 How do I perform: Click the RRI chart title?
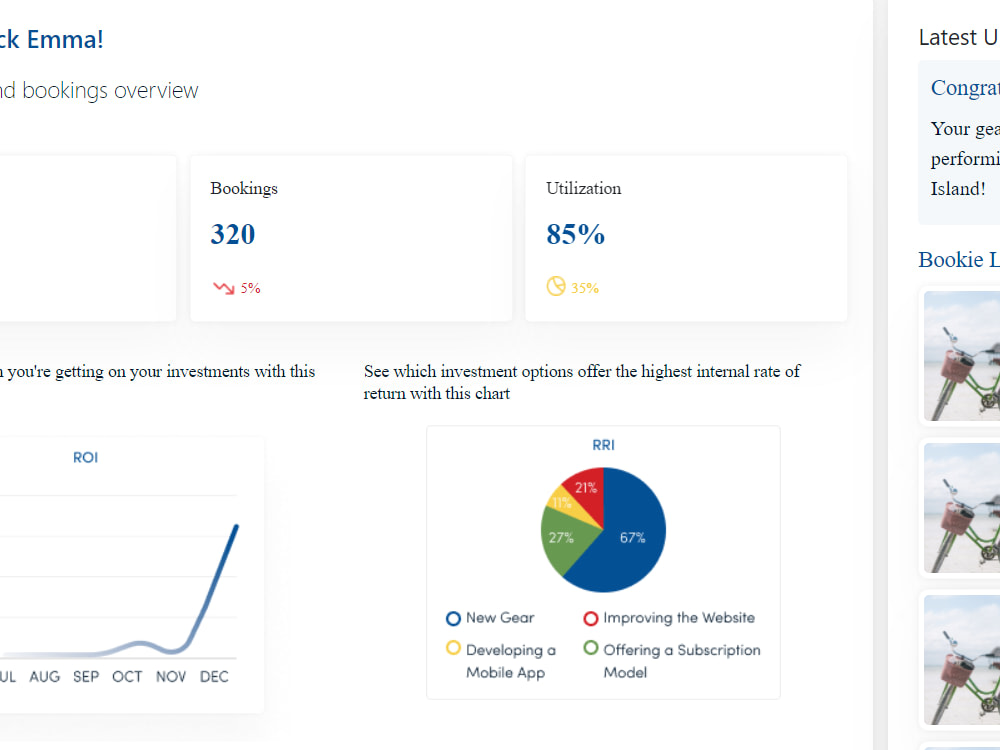[x=603, y=445]
